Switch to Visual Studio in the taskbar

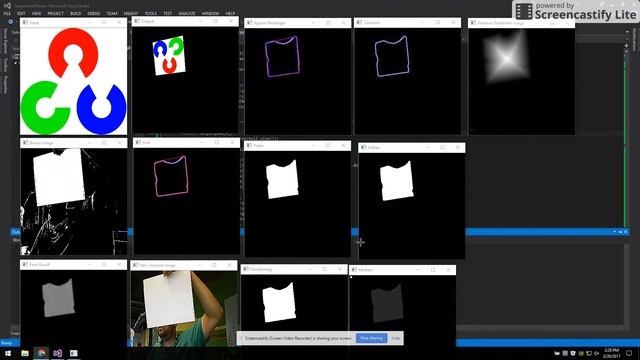click(x=58, y=353)
